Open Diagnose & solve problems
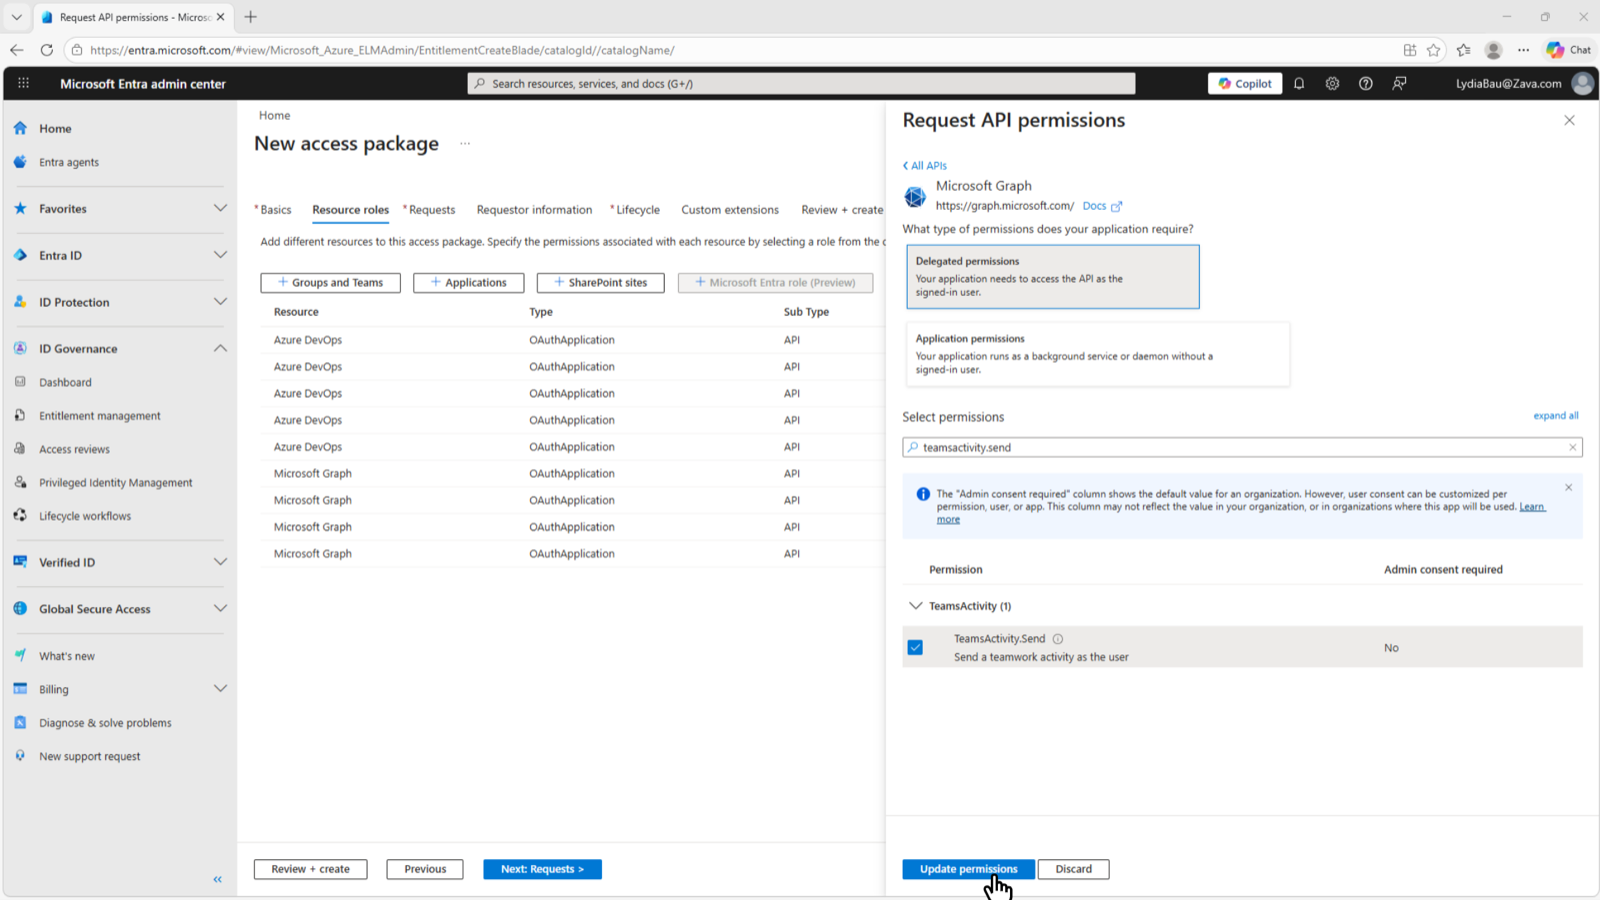 105,723
